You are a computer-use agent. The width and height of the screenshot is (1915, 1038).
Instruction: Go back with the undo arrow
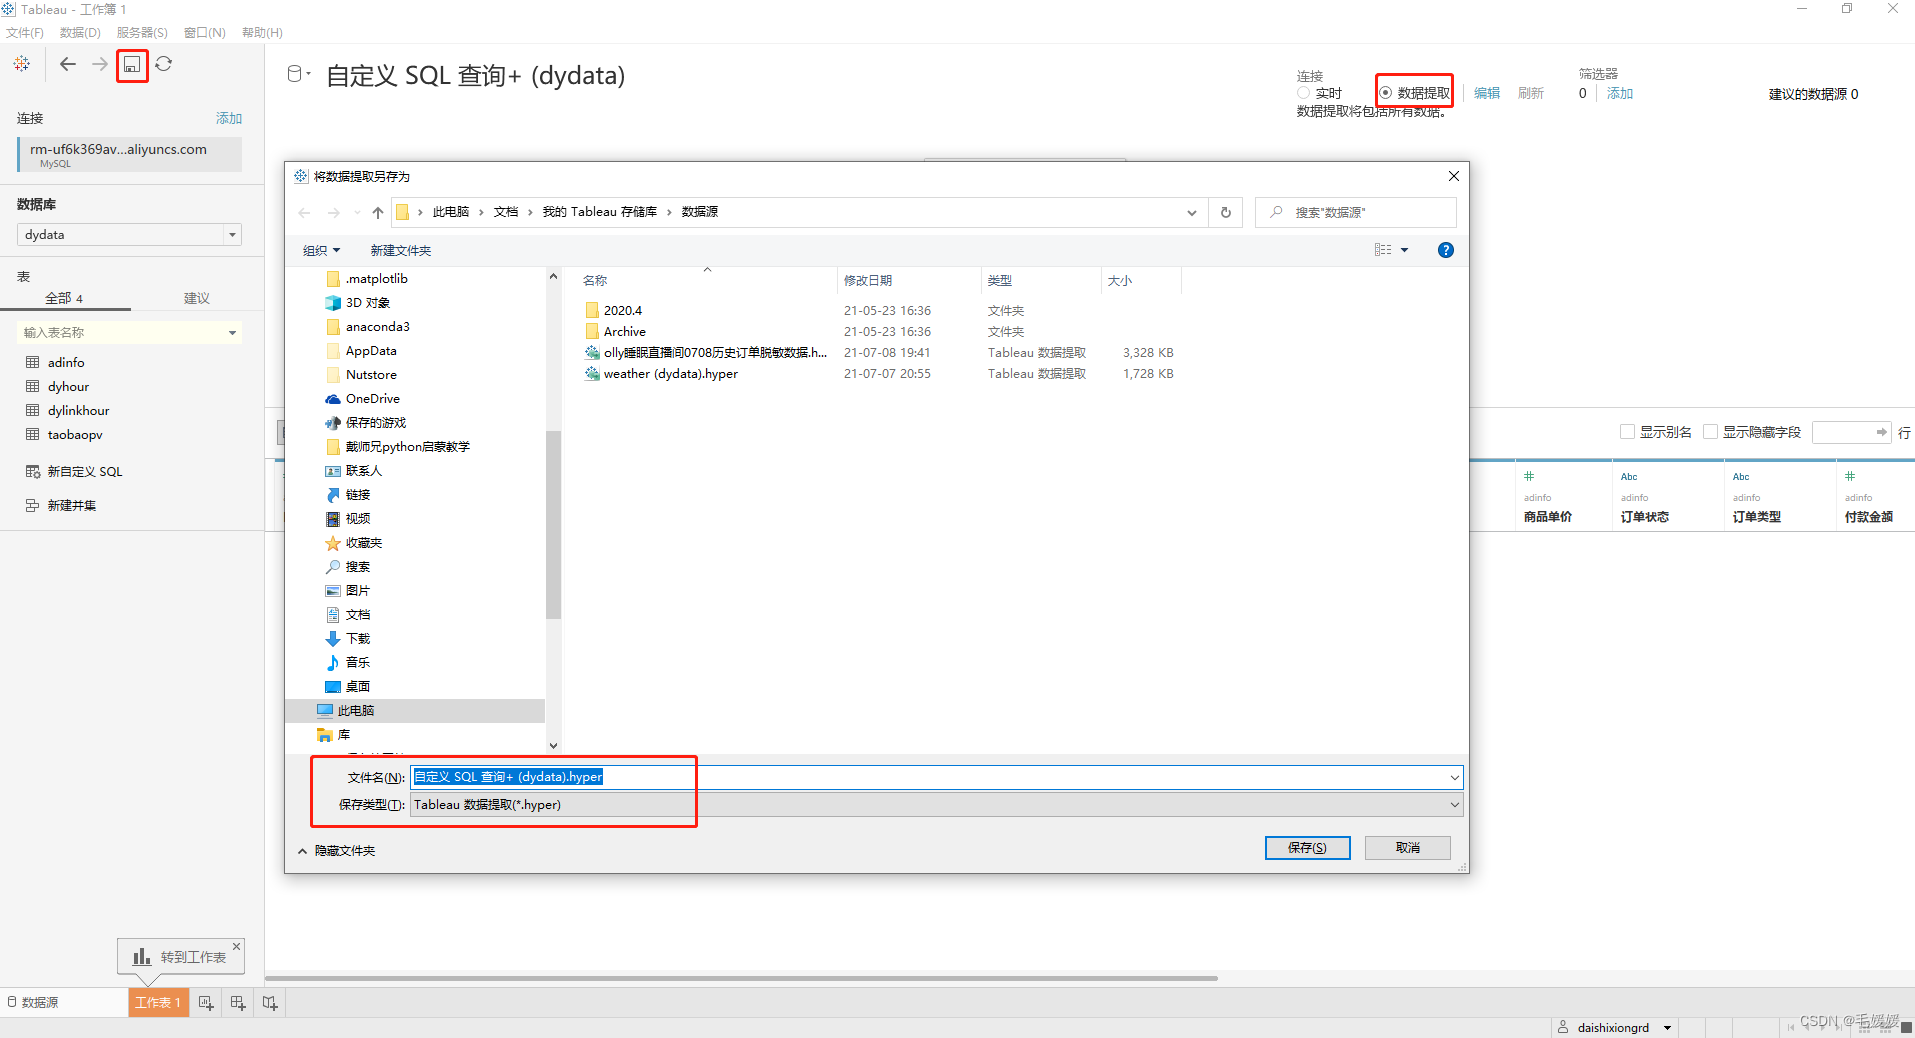pyautogui.click(x=67, y=64)
